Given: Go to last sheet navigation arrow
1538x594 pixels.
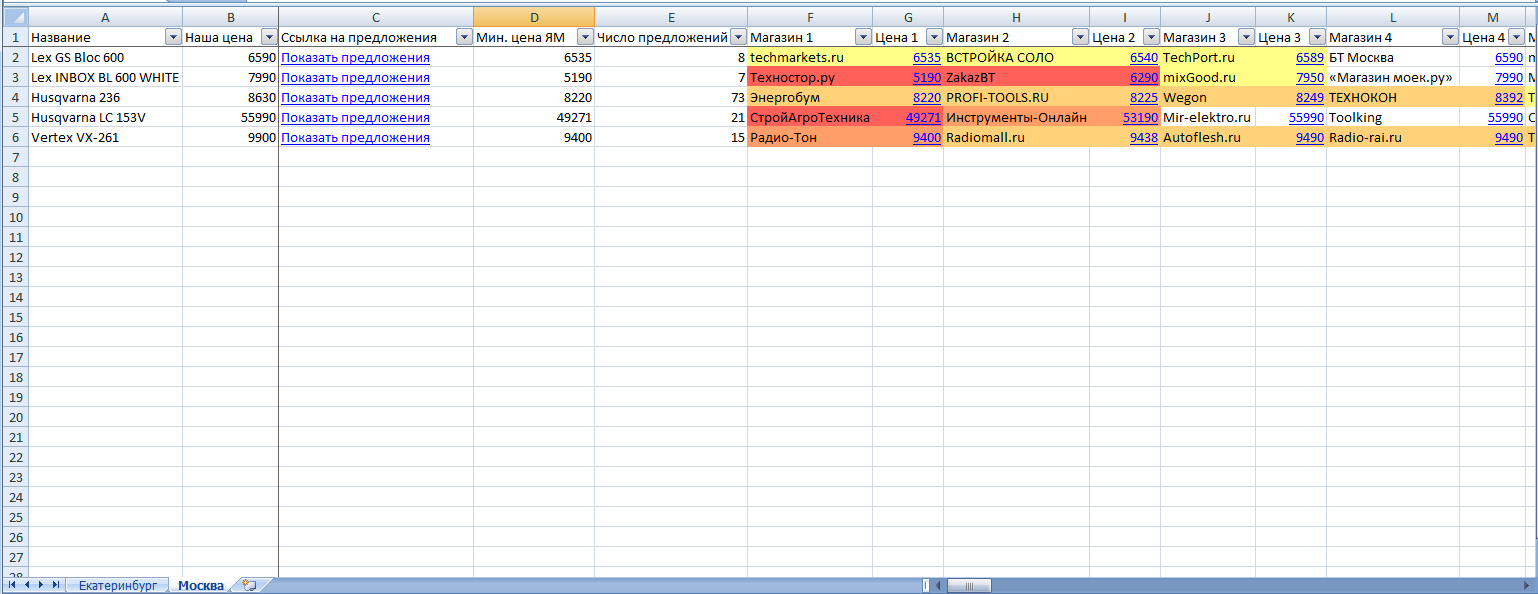Looking at the screenshot, I should coord(57,585).
